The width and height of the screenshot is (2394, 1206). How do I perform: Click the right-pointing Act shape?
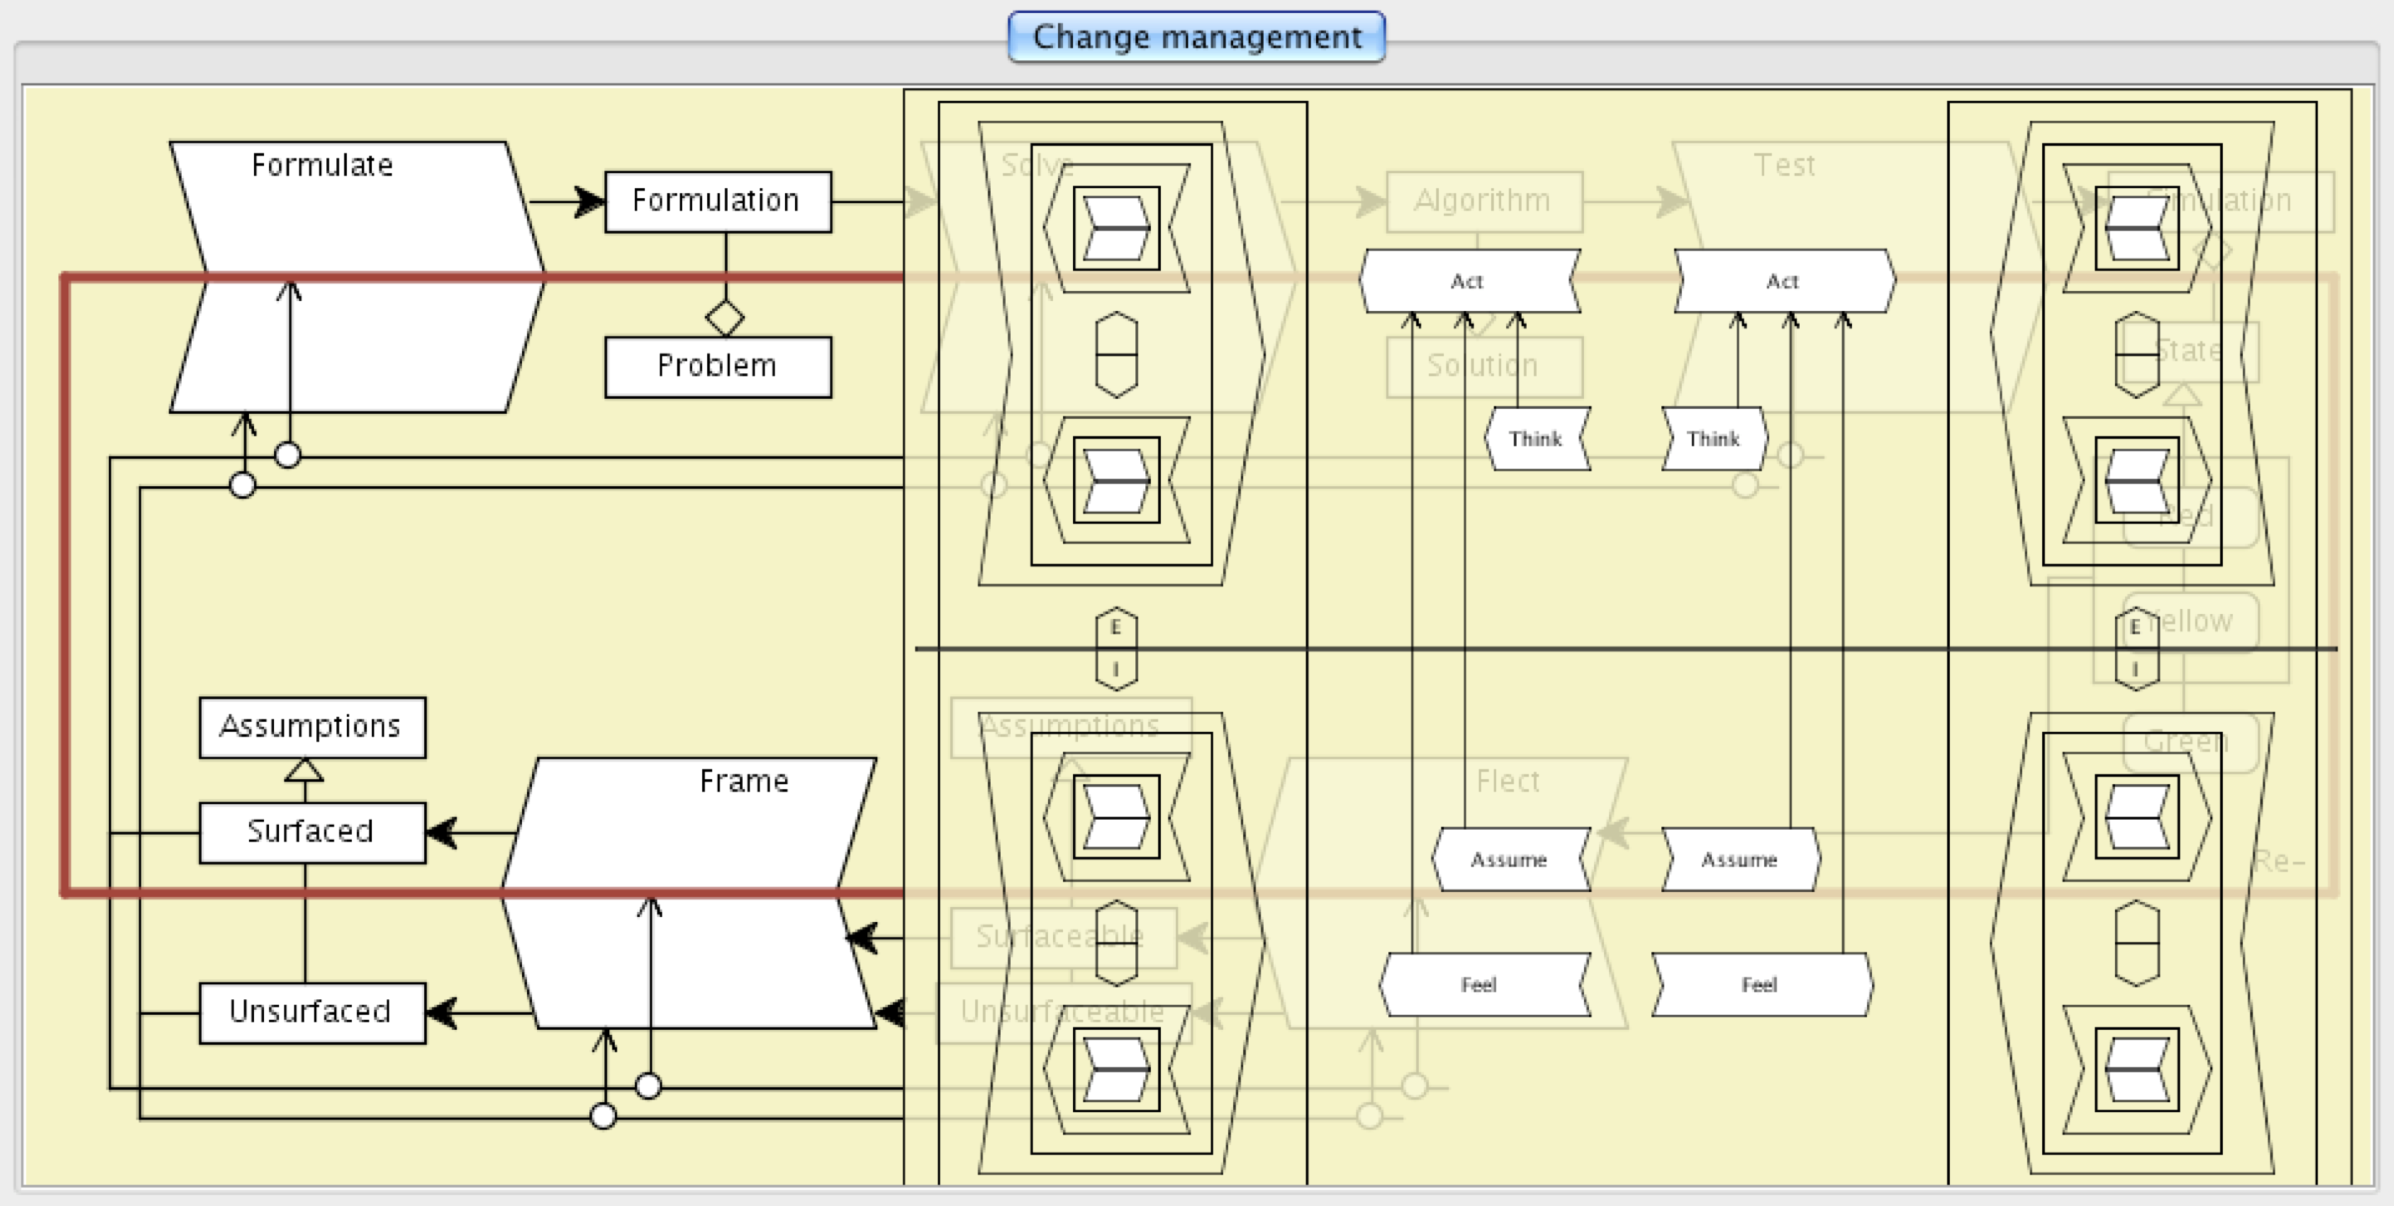[1783, 282]
